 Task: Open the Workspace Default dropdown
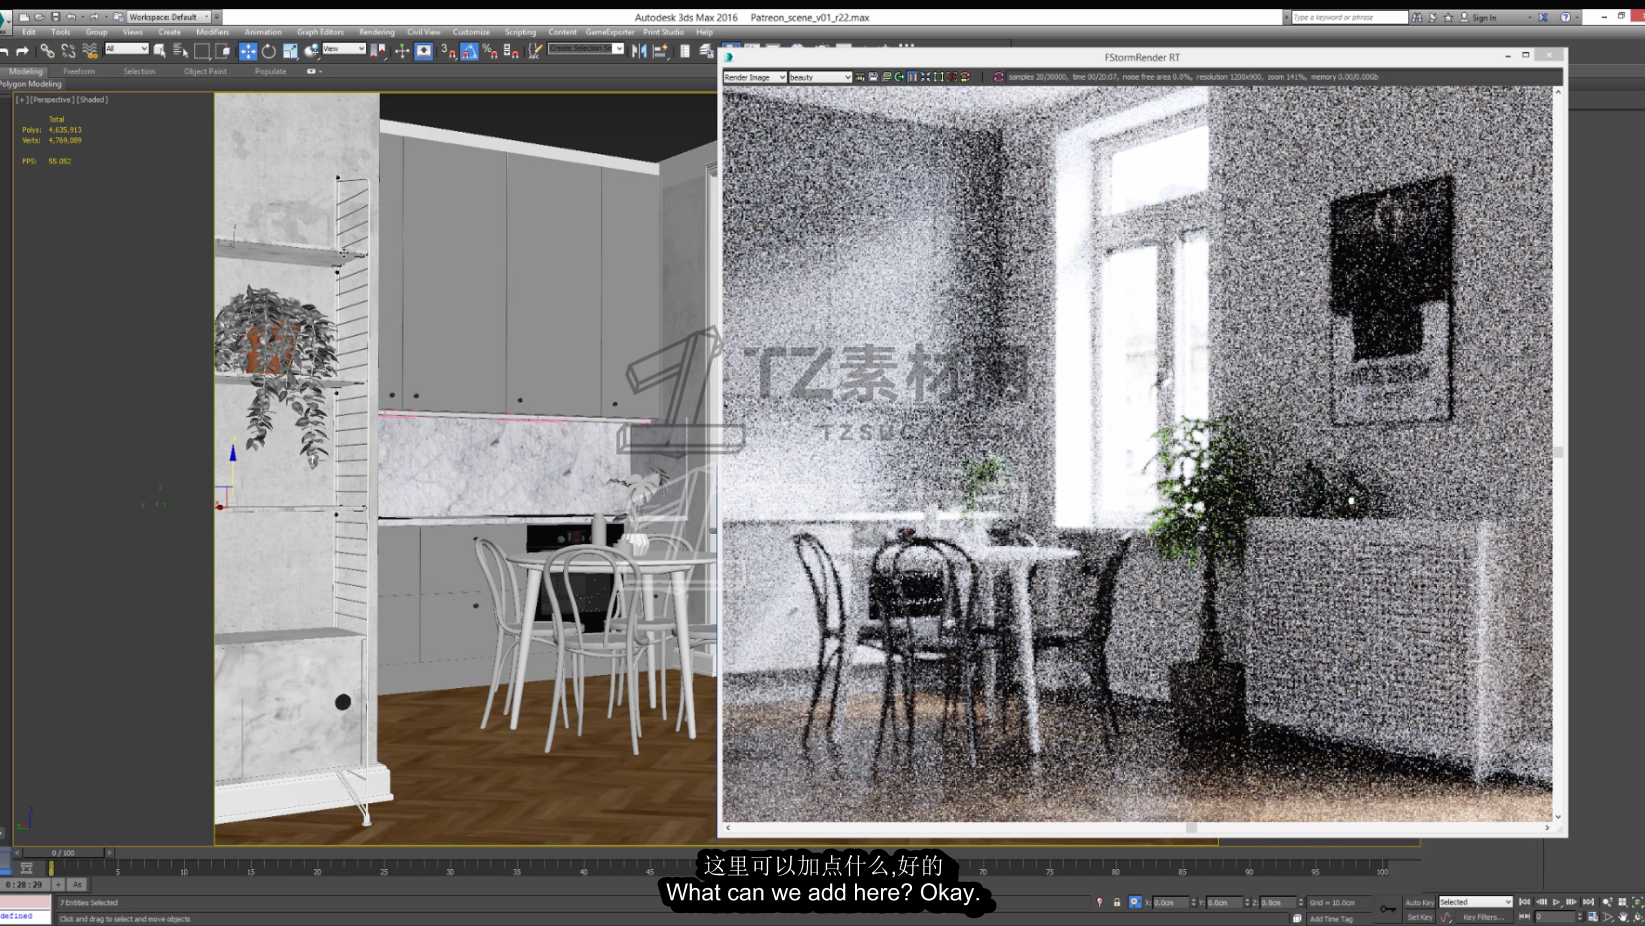pos(168,17)
